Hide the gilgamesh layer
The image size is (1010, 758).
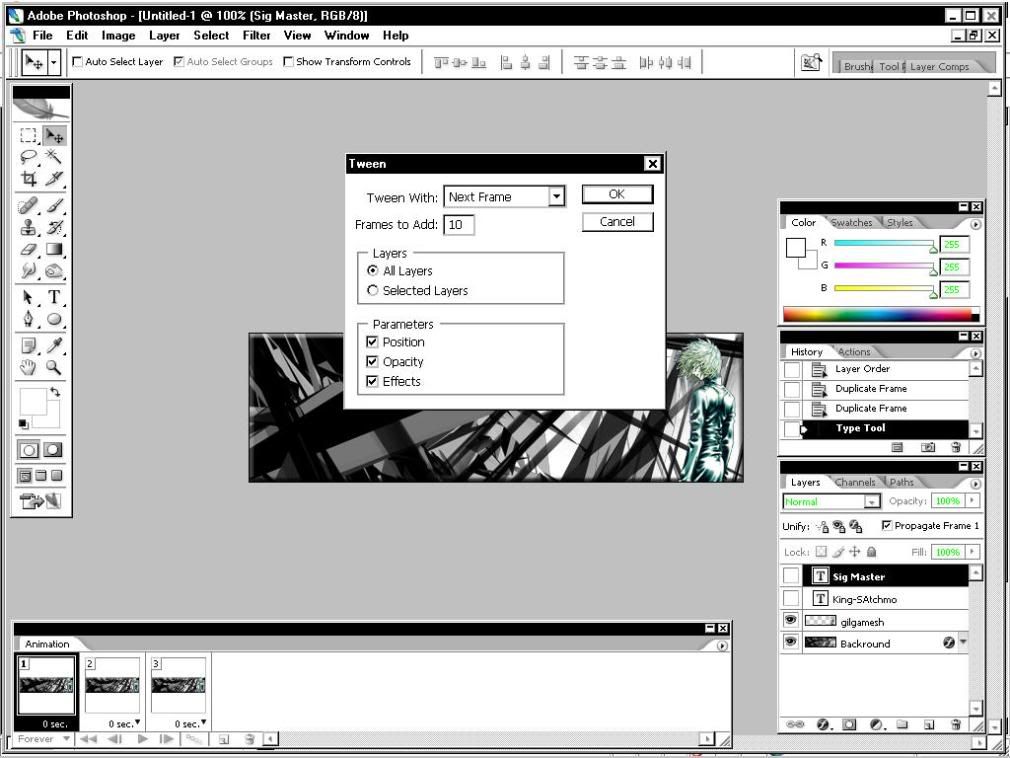[790, 620]
